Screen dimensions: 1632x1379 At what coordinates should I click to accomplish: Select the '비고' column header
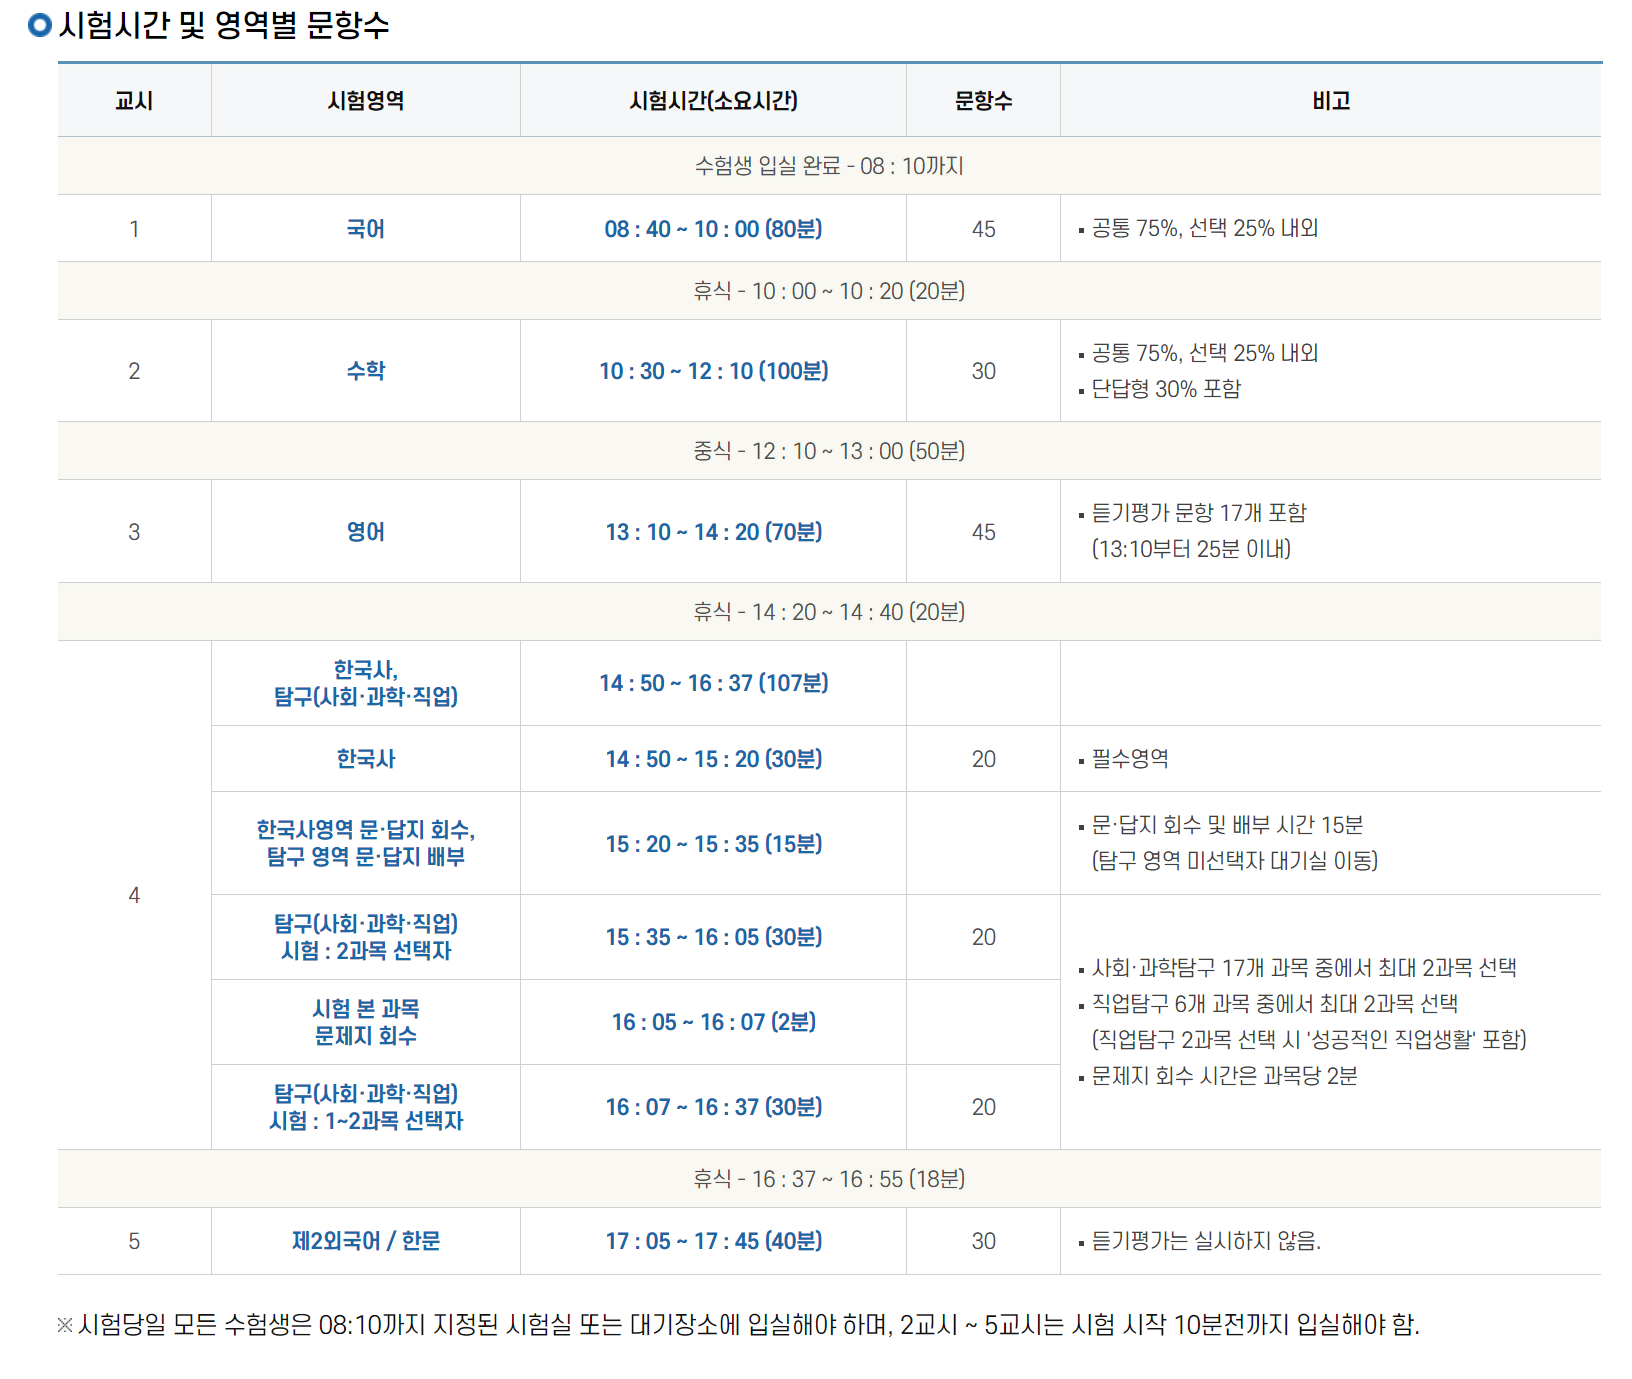tap(1331, 101)
